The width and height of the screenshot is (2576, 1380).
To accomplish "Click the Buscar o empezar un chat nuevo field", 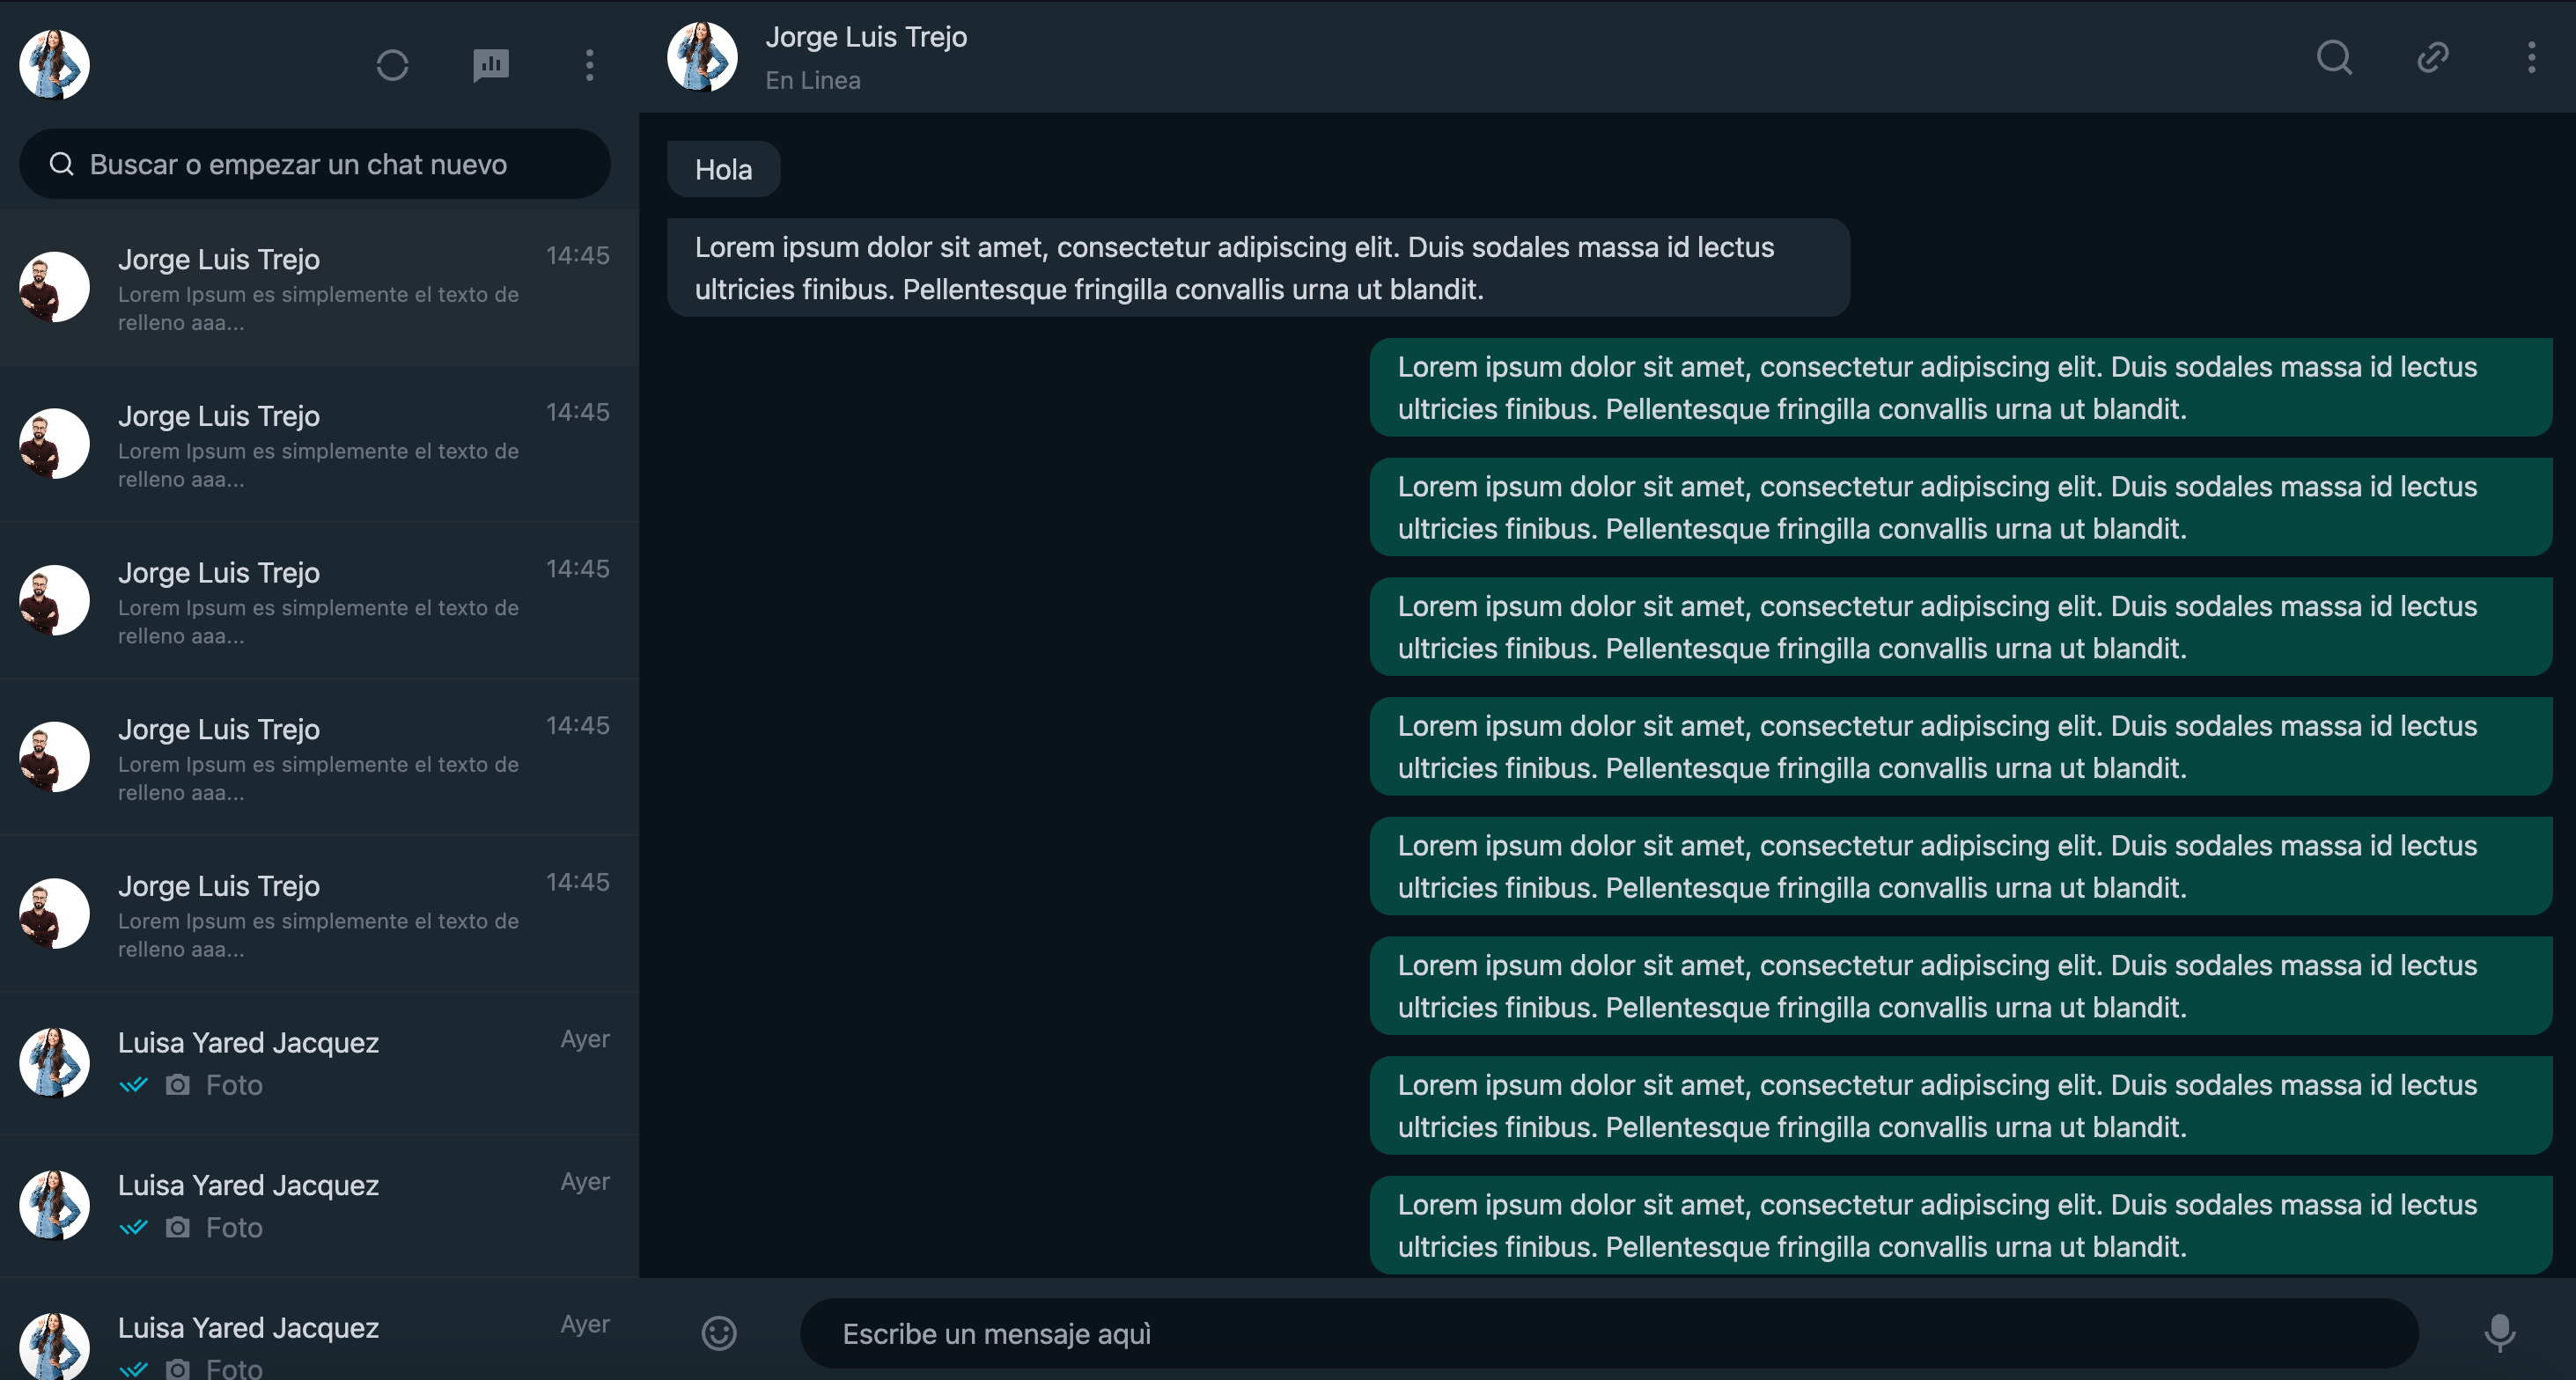I will tap(300, 164).
